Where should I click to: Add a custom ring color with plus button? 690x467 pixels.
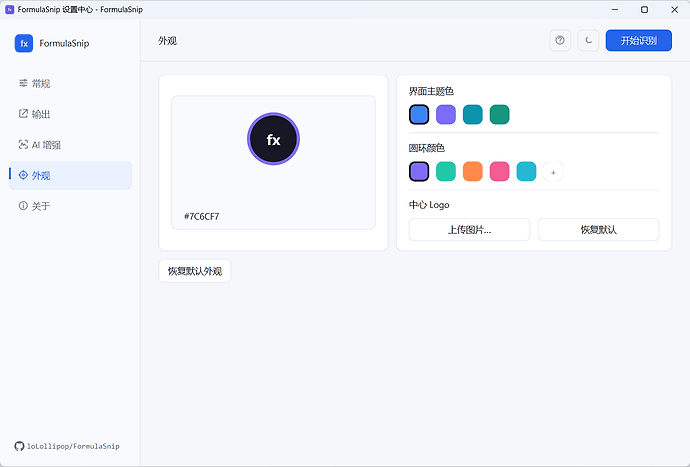(553, 172)
